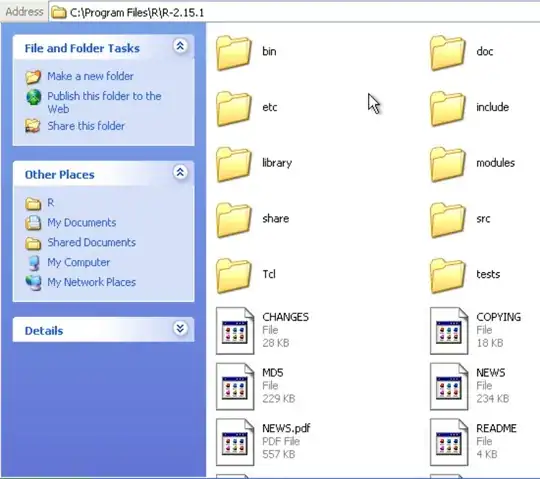Click the File and Folder Tasks header text
The width and height of the screenshot is (540, 479).
[x=82, y=48]
